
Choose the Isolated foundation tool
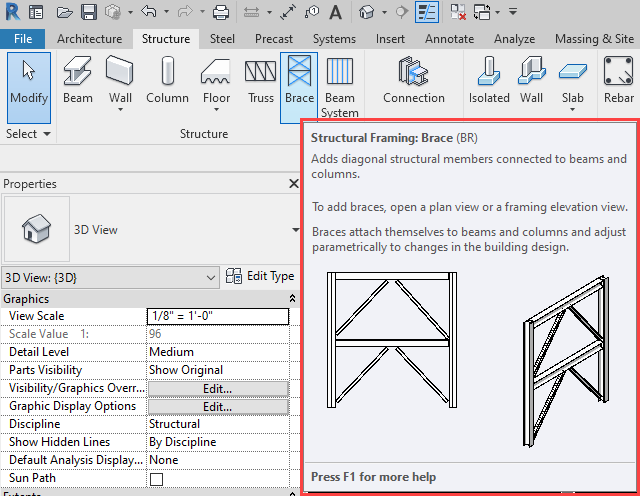(489, 80)
